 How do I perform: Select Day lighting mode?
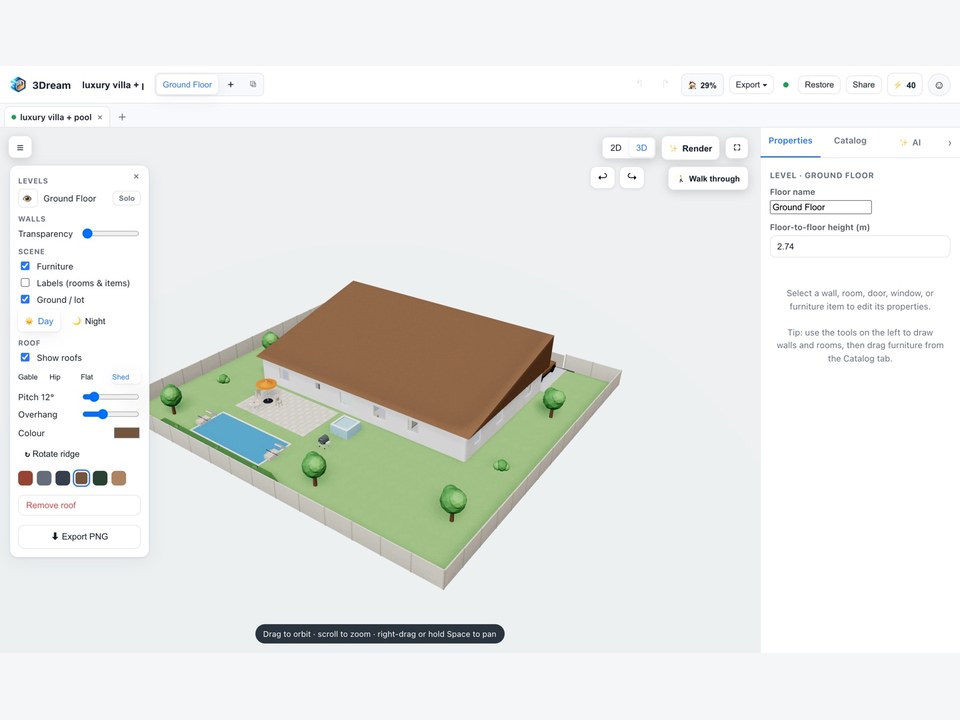coord(39,321)
